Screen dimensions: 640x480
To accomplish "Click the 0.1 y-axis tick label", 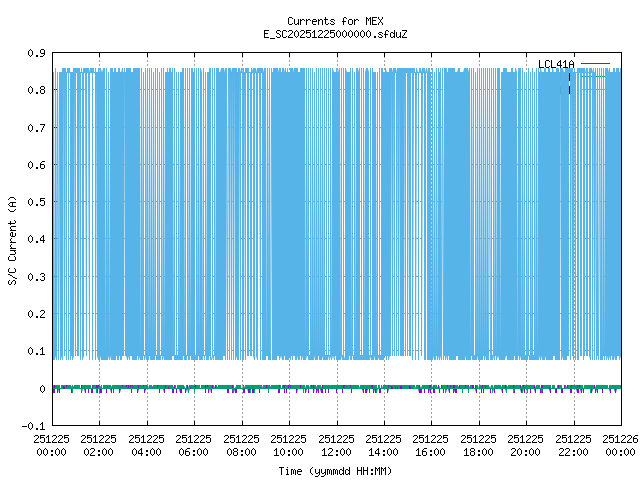I will tap(36, 351).
